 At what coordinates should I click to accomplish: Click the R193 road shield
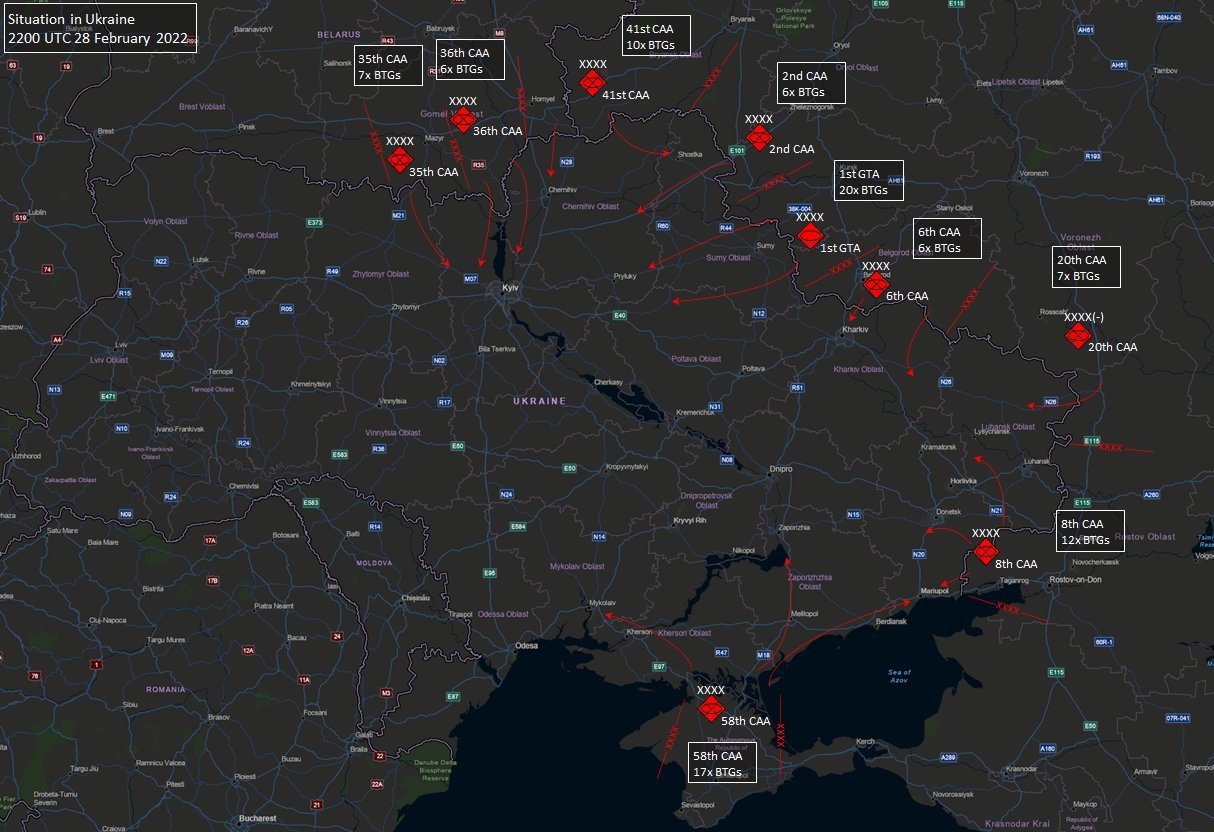(1093, 156)
